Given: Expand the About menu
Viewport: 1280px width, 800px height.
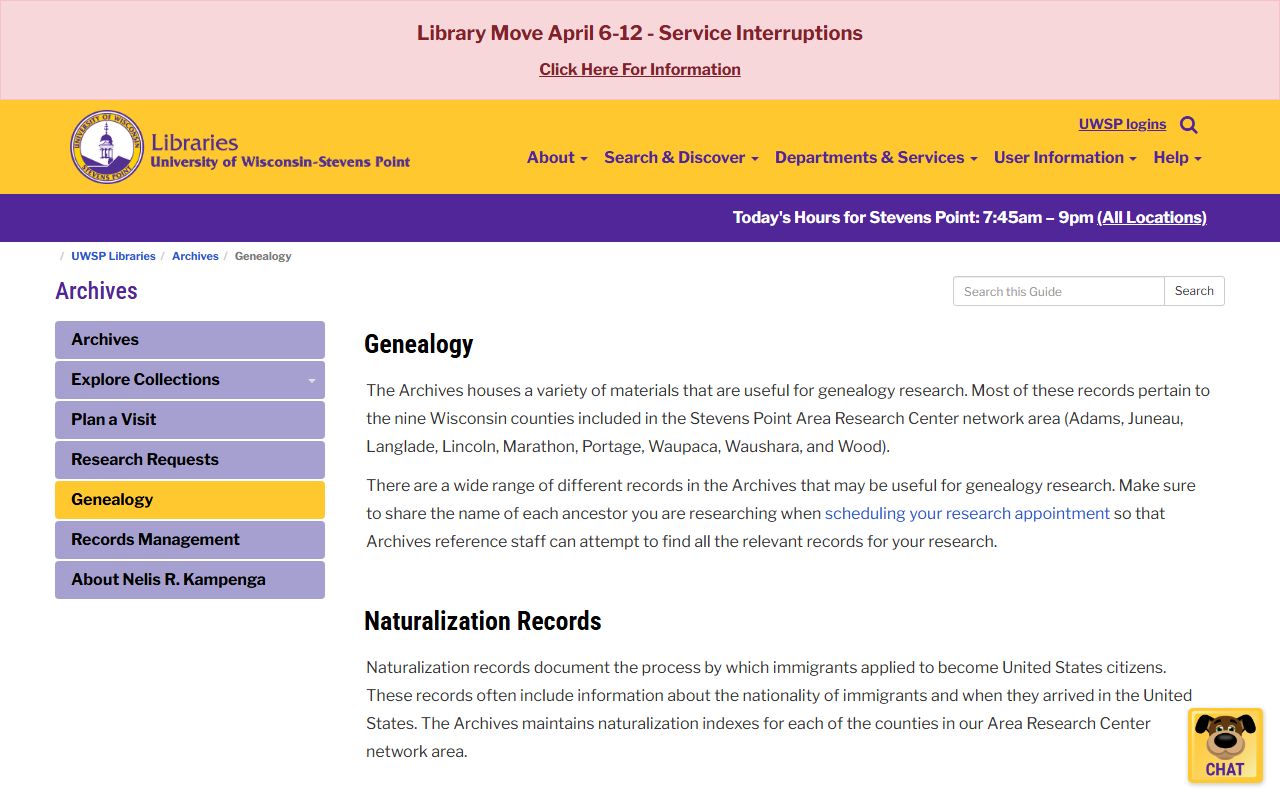Looking at the screenshot, I should (x=557, y=157).
